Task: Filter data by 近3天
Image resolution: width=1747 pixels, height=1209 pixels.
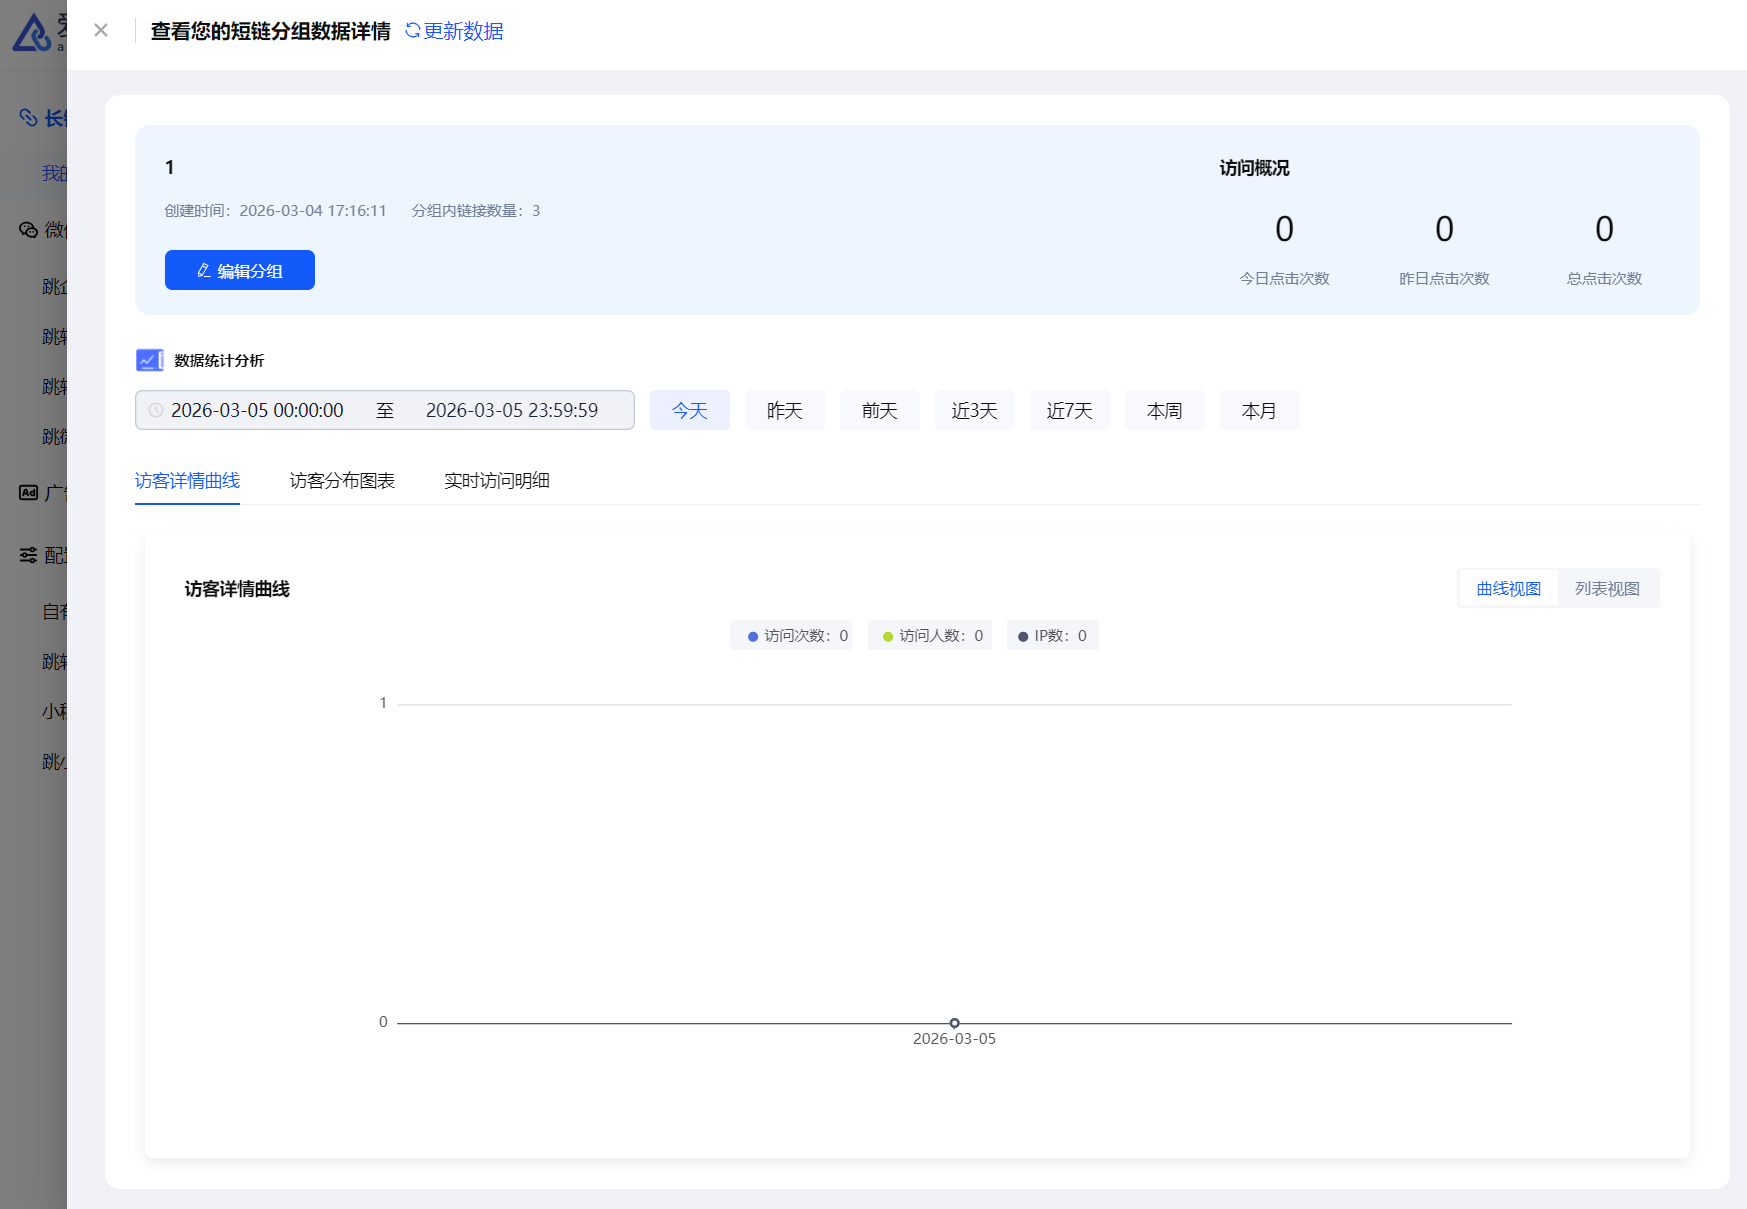Action: [974, 410]
